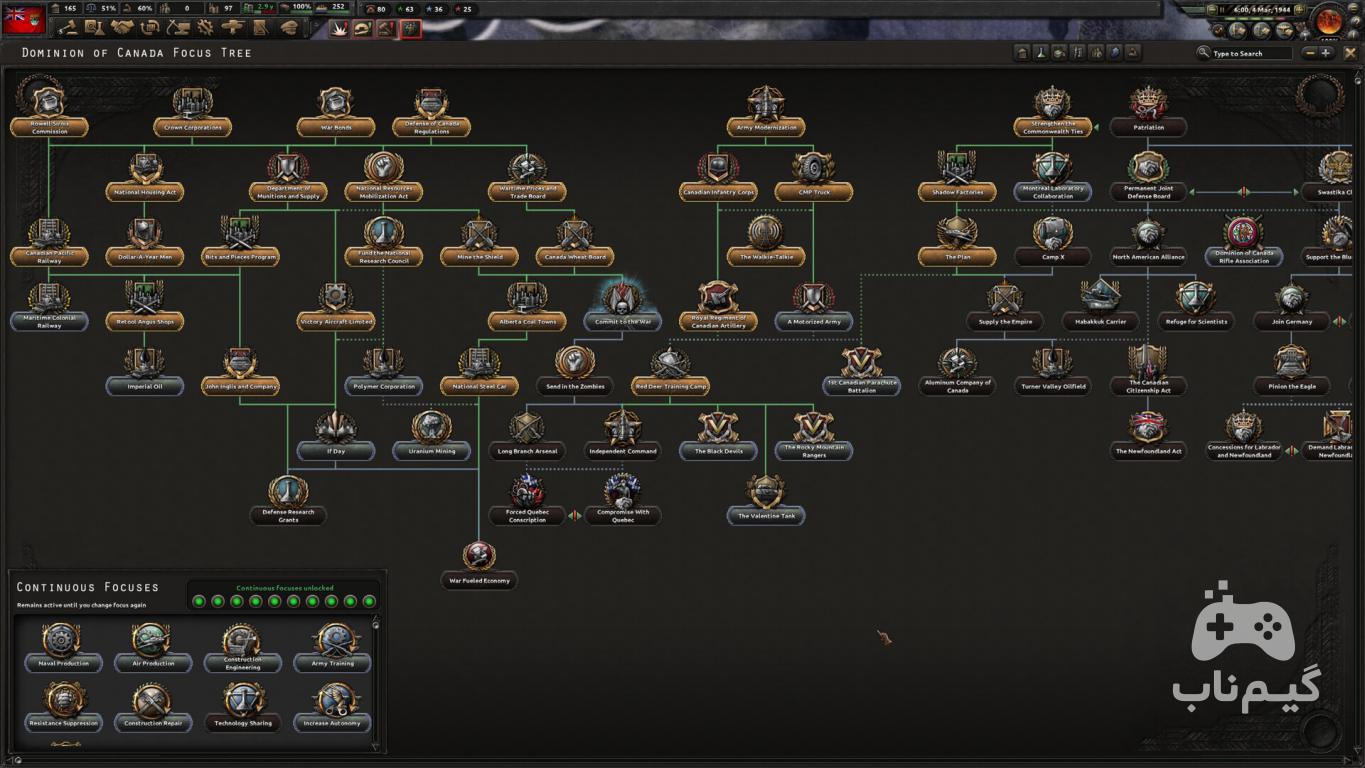
Task: Zoom out the focus tree with minus
Action: (1309, 53)
